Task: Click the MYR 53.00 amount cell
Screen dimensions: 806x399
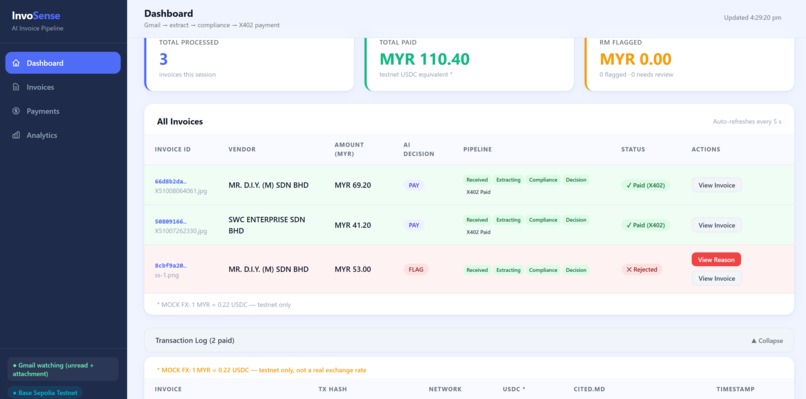Action: tap(353, 269)
